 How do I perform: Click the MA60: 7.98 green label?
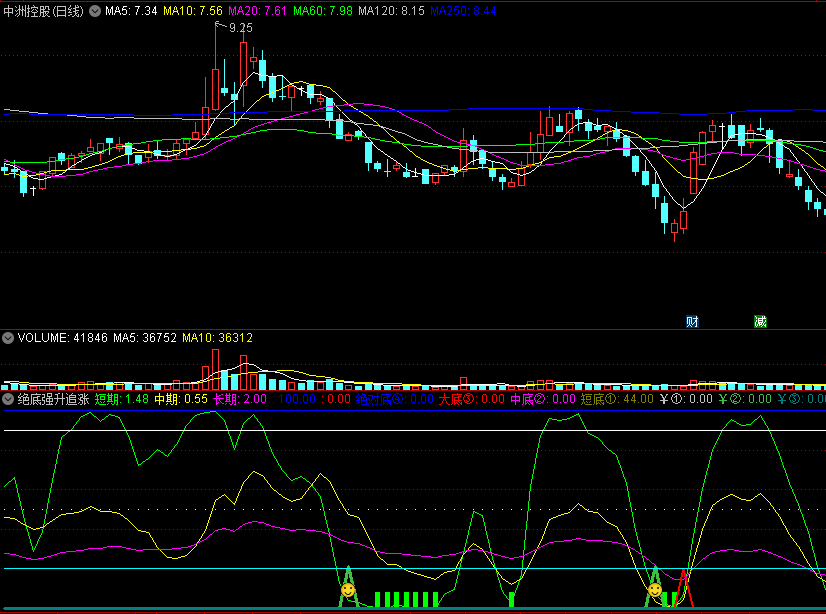pyautogui.click(x=323, y=11)
